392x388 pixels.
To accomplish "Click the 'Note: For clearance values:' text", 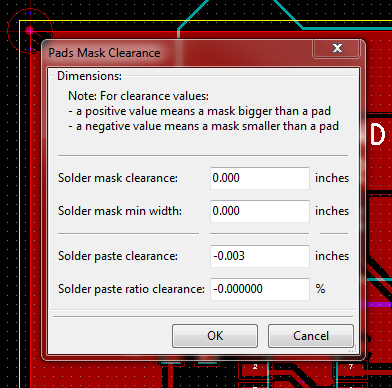I will pyautogui.click(x=138, y=96).
